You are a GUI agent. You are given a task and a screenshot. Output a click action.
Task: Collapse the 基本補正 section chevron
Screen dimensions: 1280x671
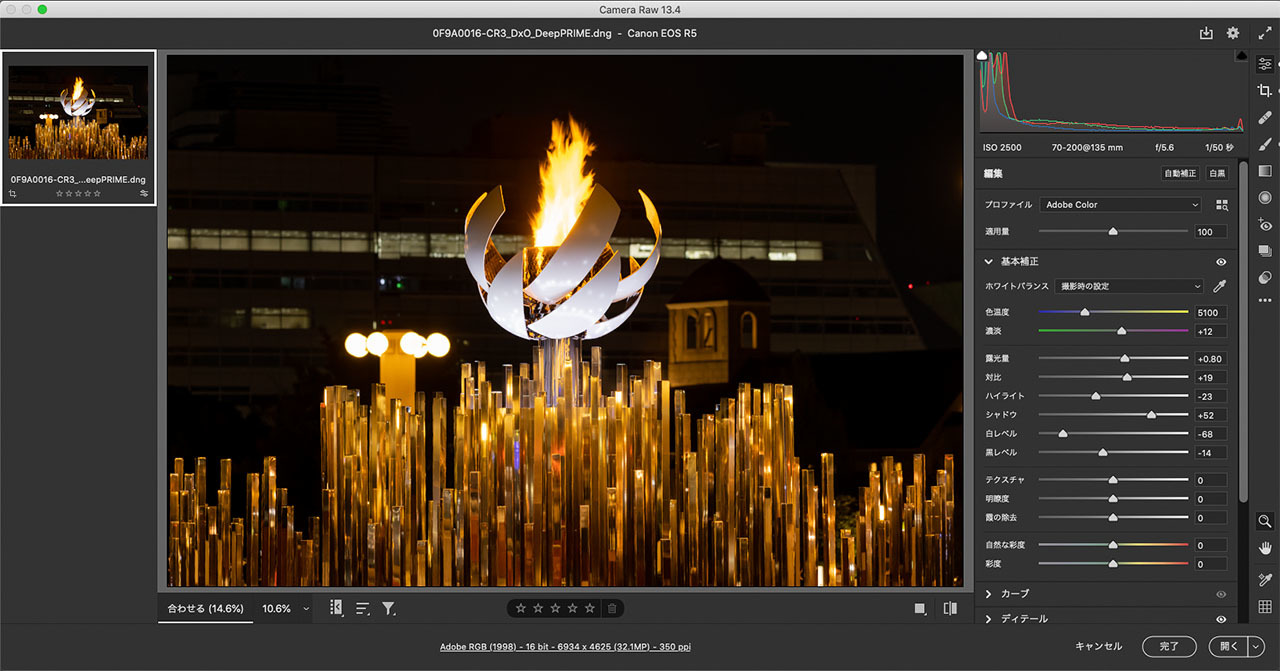[x=989, y=262]
